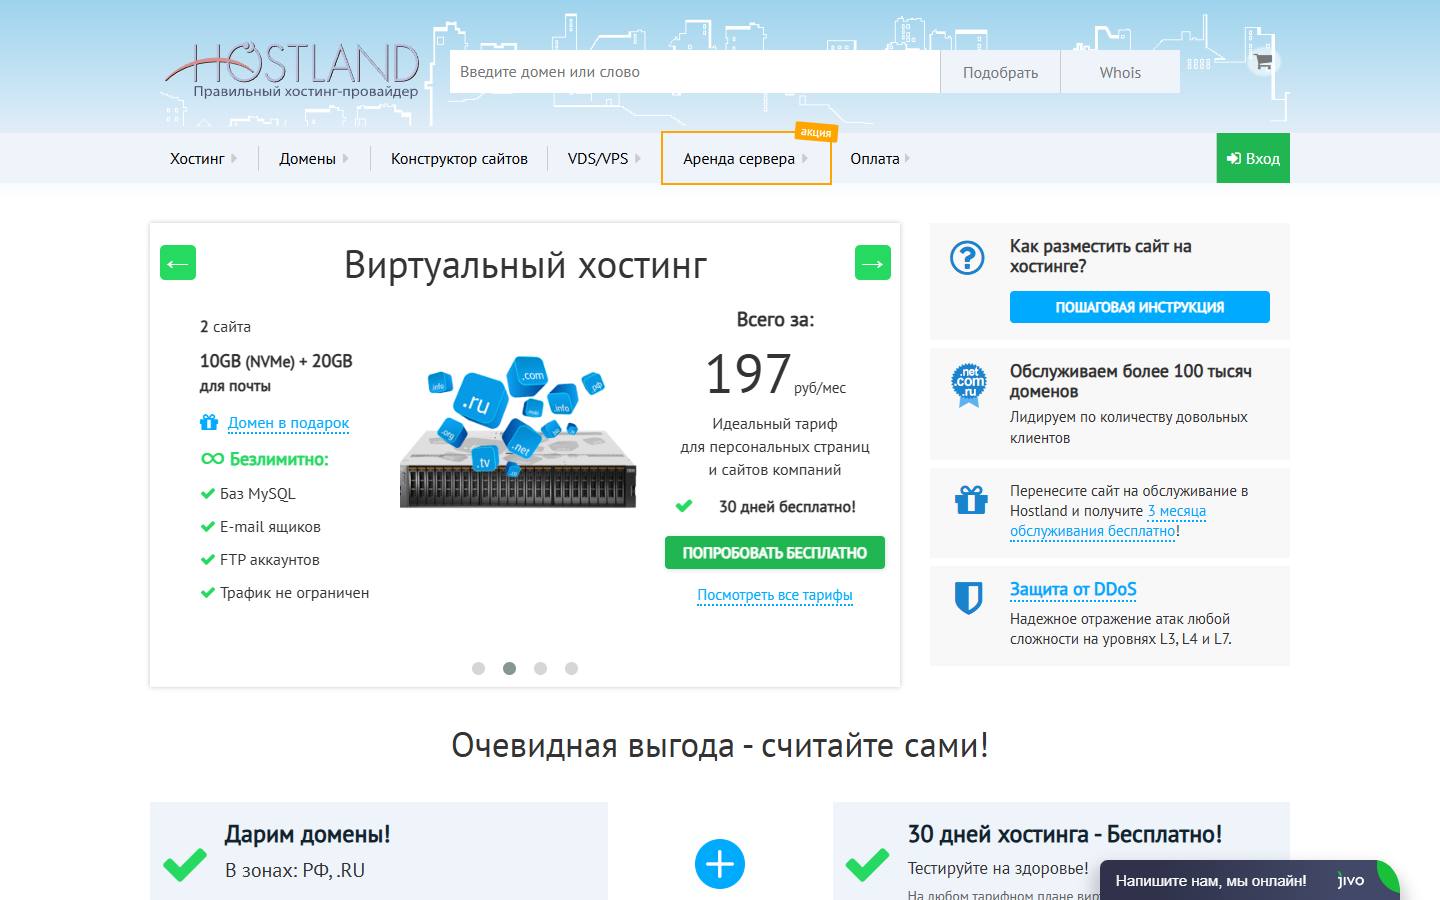The image size is (1440, 900).
Task: Click Как разместить сайт на хостинге text
Action: tap(1100, 256)
